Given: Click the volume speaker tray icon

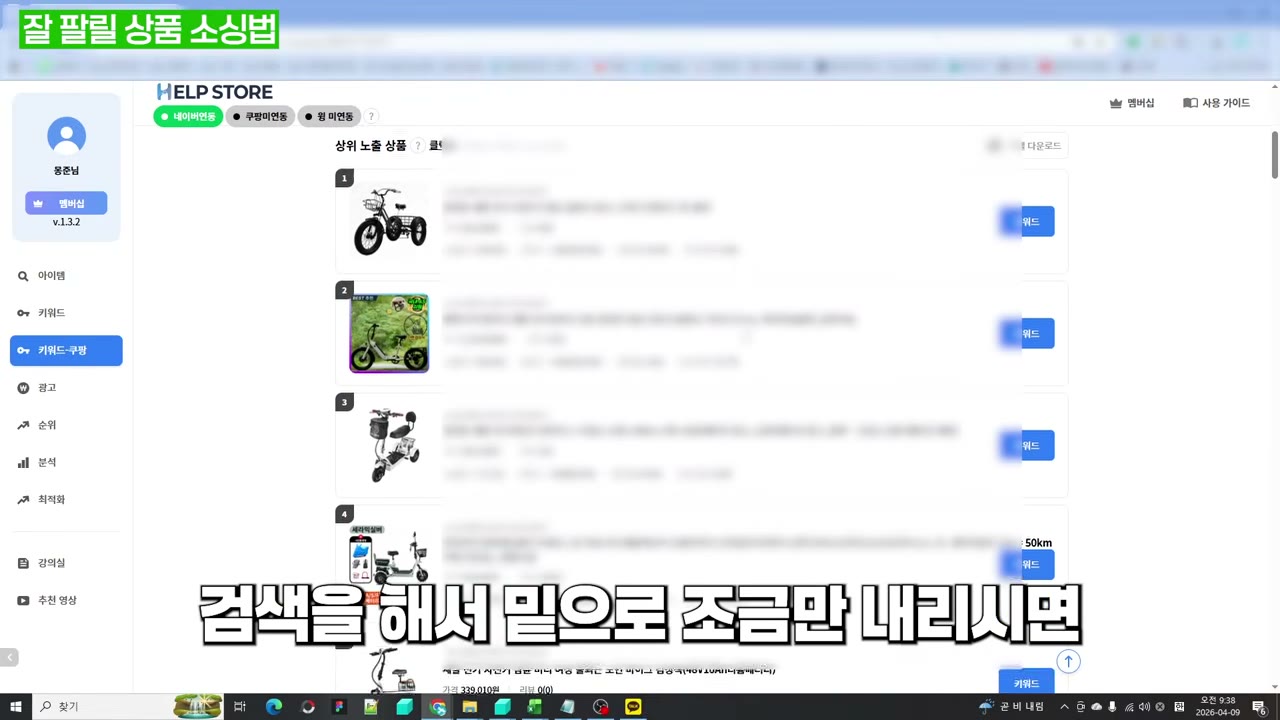Looking at the screenshot, I should tap(1144, 707).
